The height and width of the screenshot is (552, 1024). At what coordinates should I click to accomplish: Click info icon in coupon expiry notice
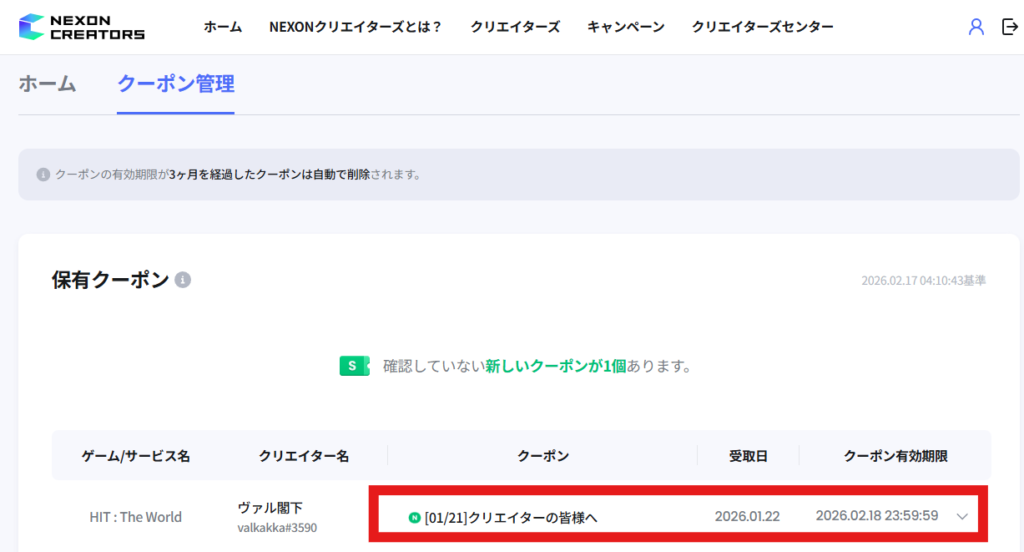tap(43, 174)
